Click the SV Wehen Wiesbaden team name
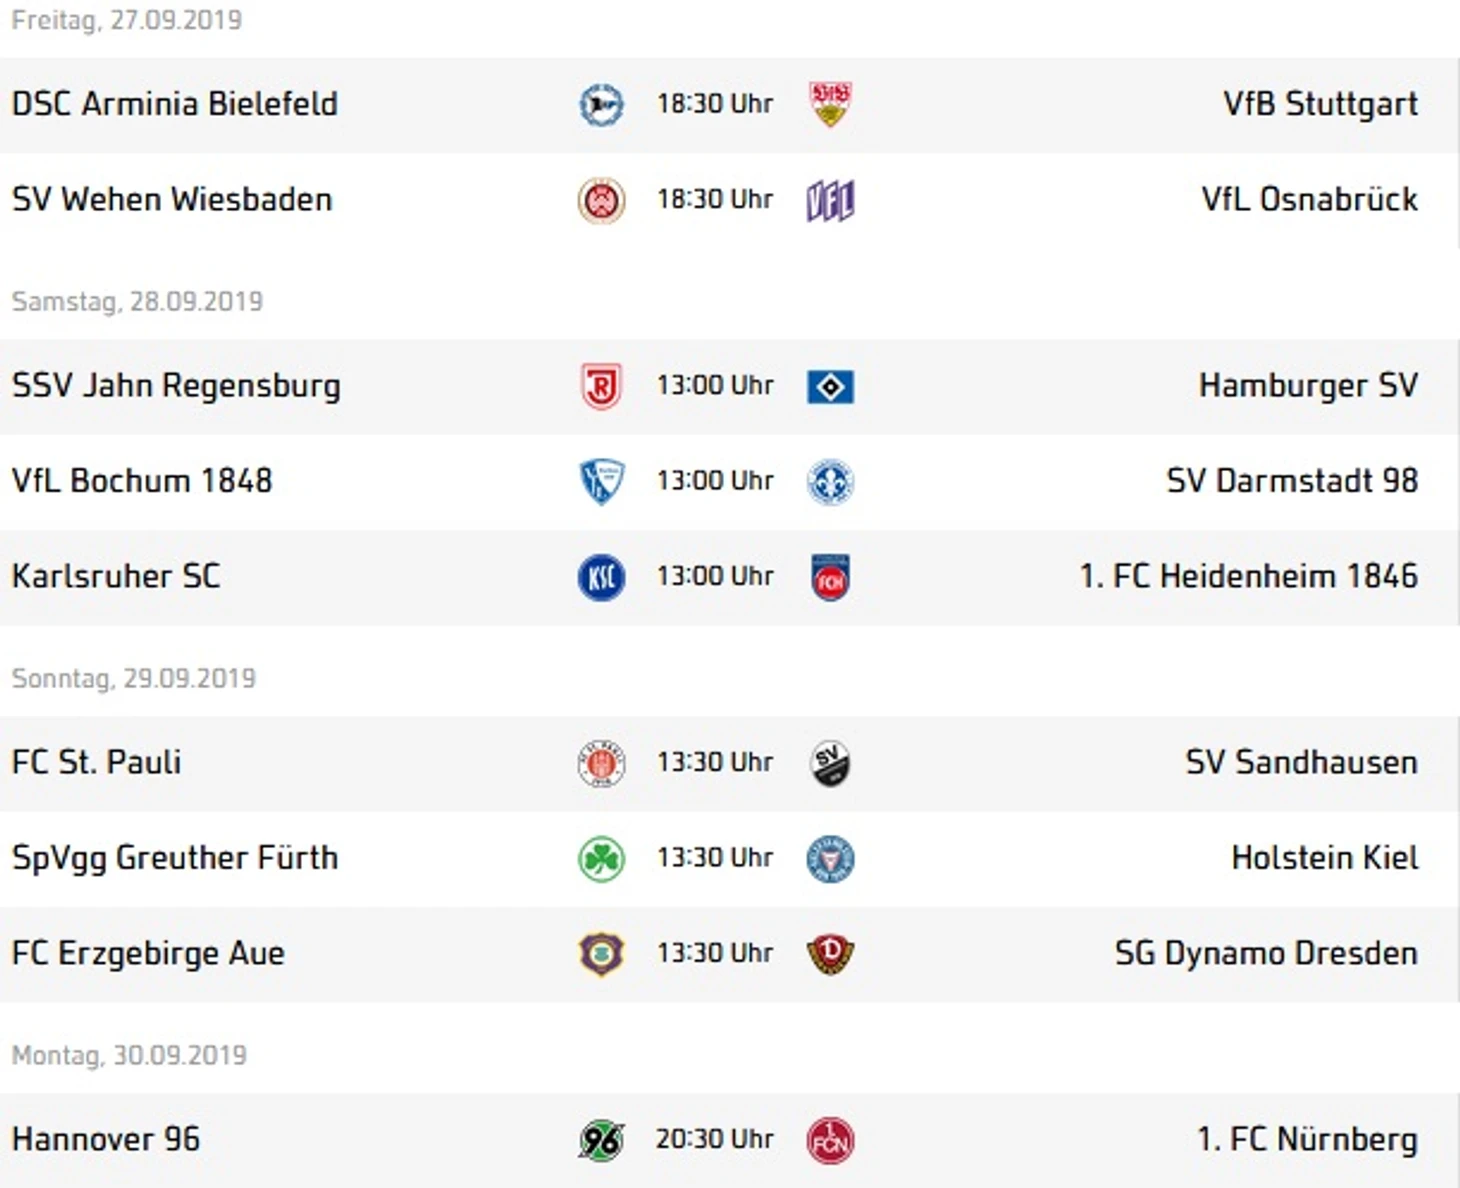1460x1188 pixels. point(172,200)
